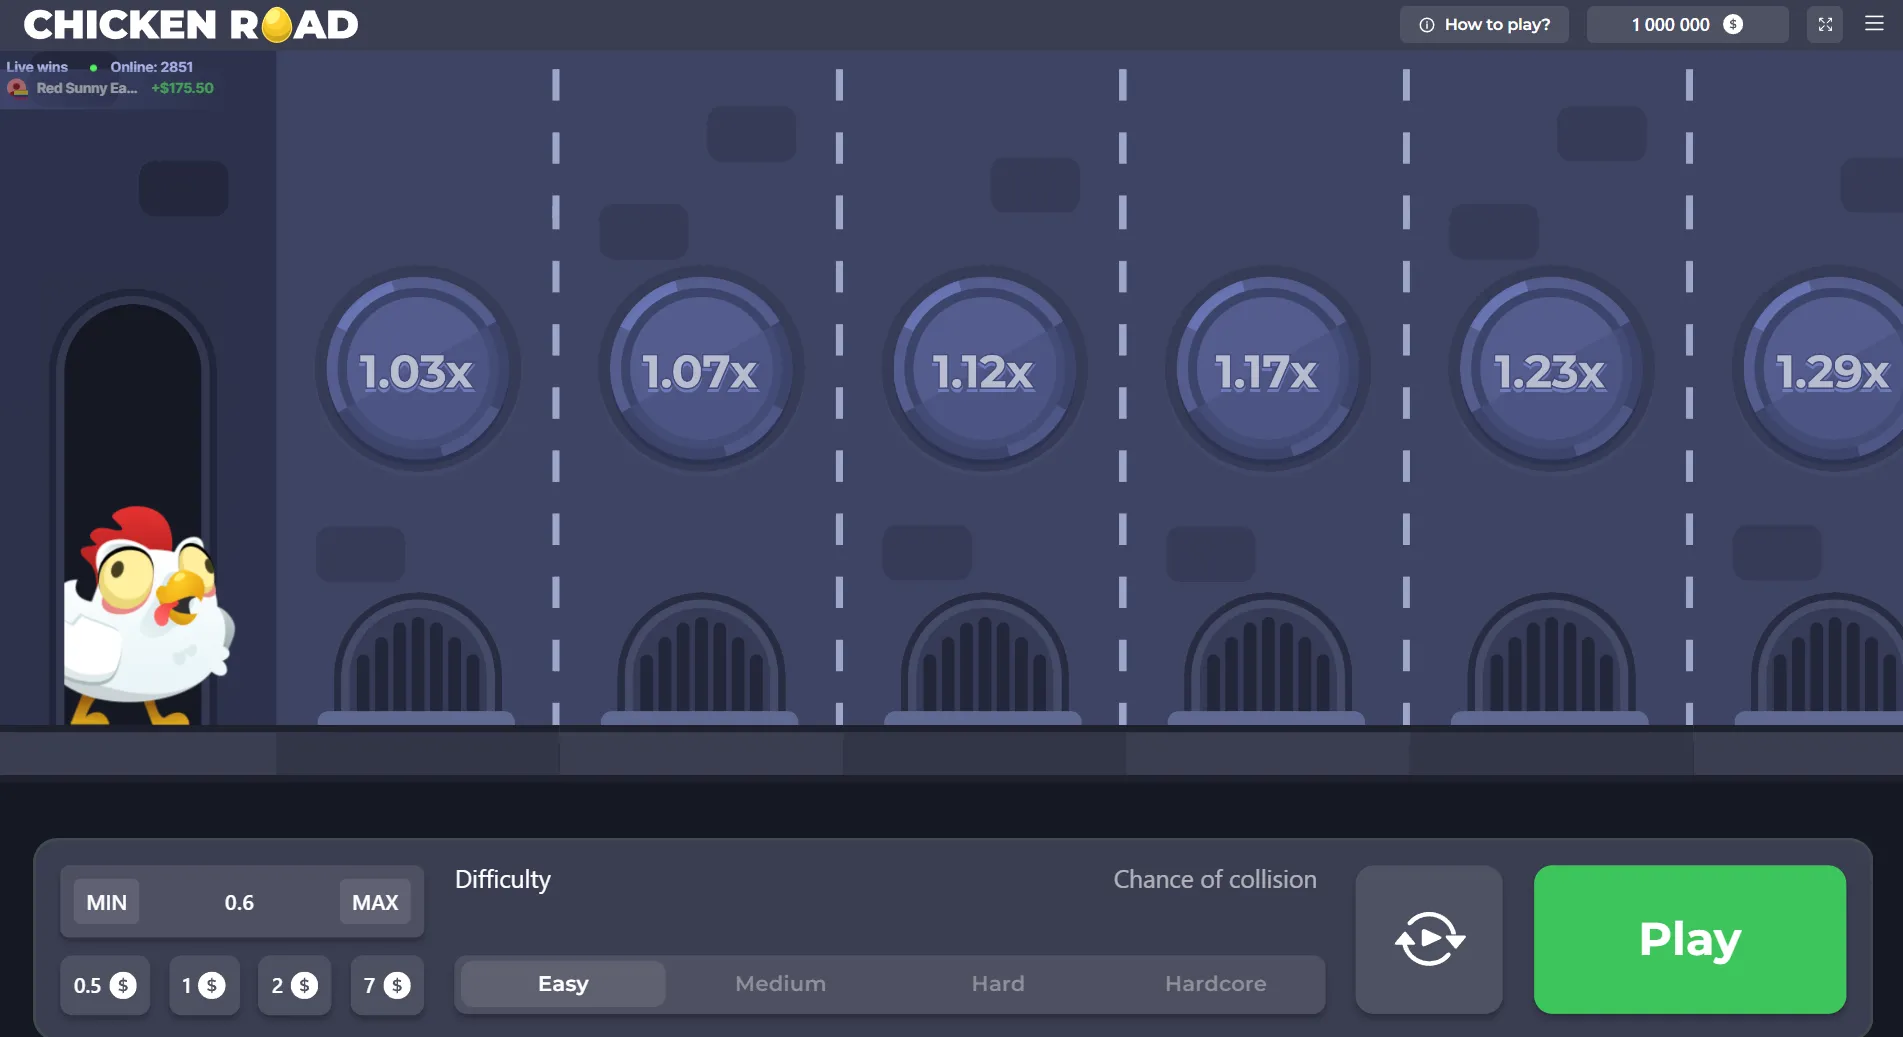Set bet to MIN

tap(106, 902)
